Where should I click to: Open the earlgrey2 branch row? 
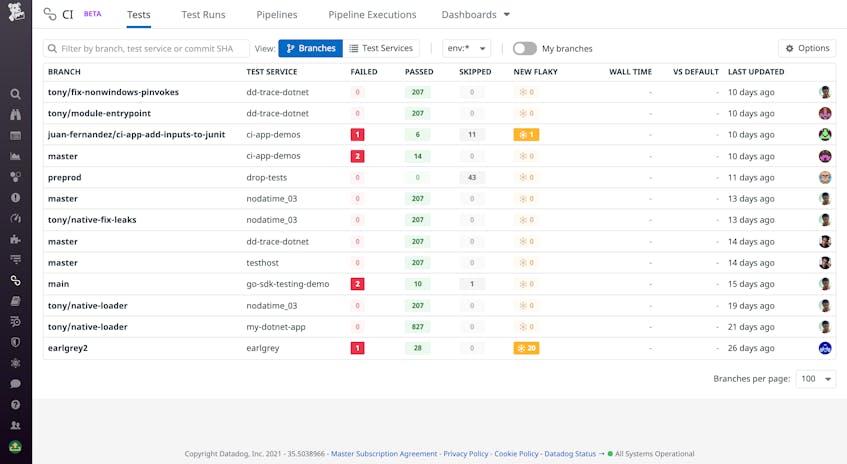click(x=439, y=348)
